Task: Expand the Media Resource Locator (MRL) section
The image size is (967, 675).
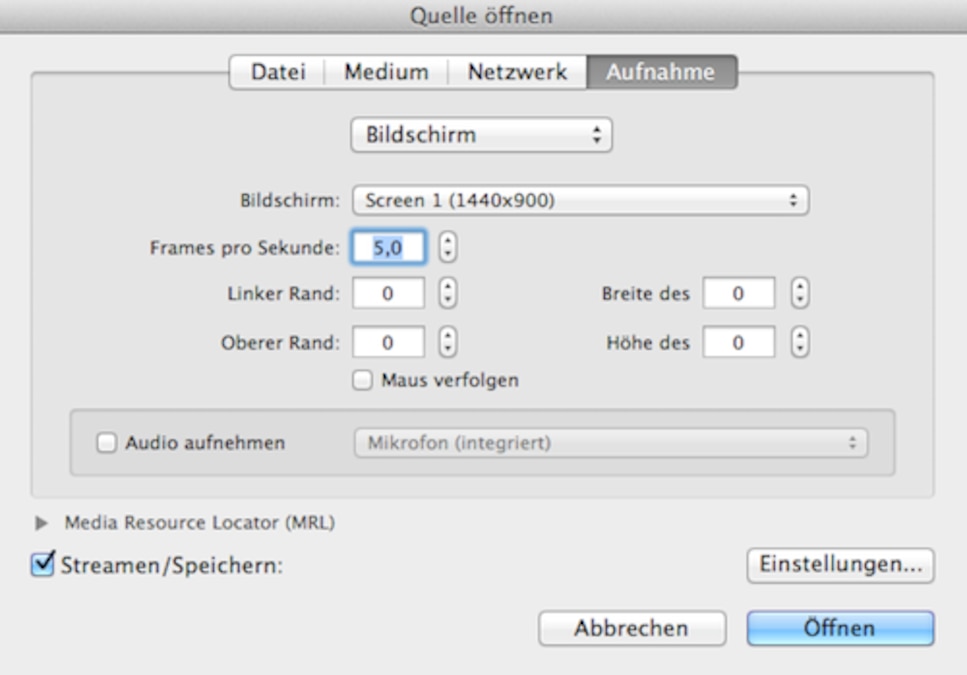Action: tap(41, 523)
